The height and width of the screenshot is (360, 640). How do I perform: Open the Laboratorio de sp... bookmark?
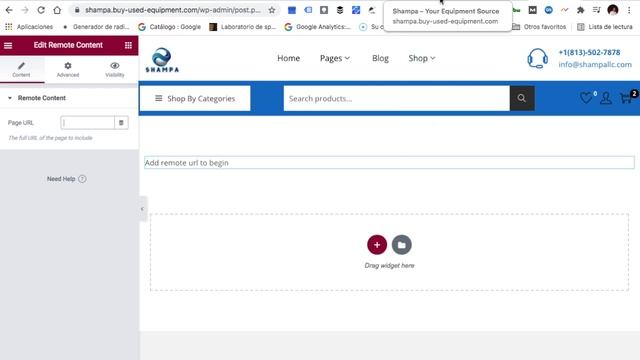(x=242, y=27)
